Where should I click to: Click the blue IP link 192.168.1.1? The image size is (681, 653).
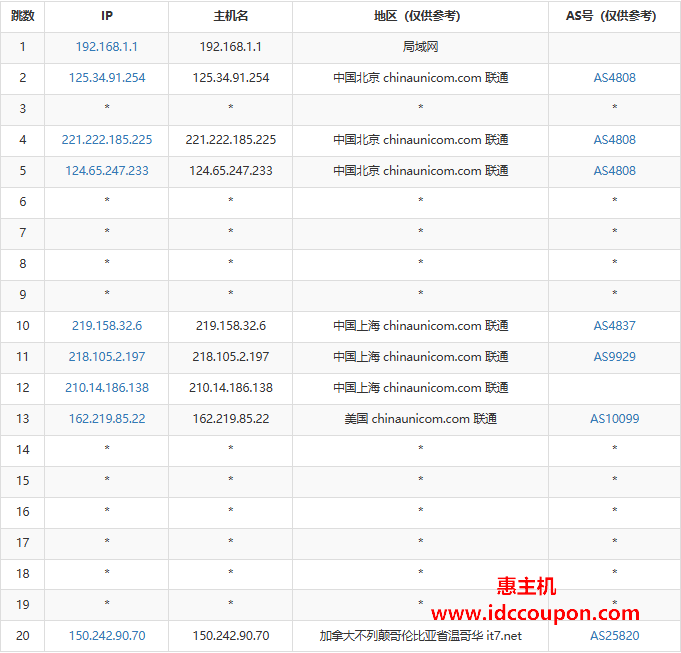point(106,47)
